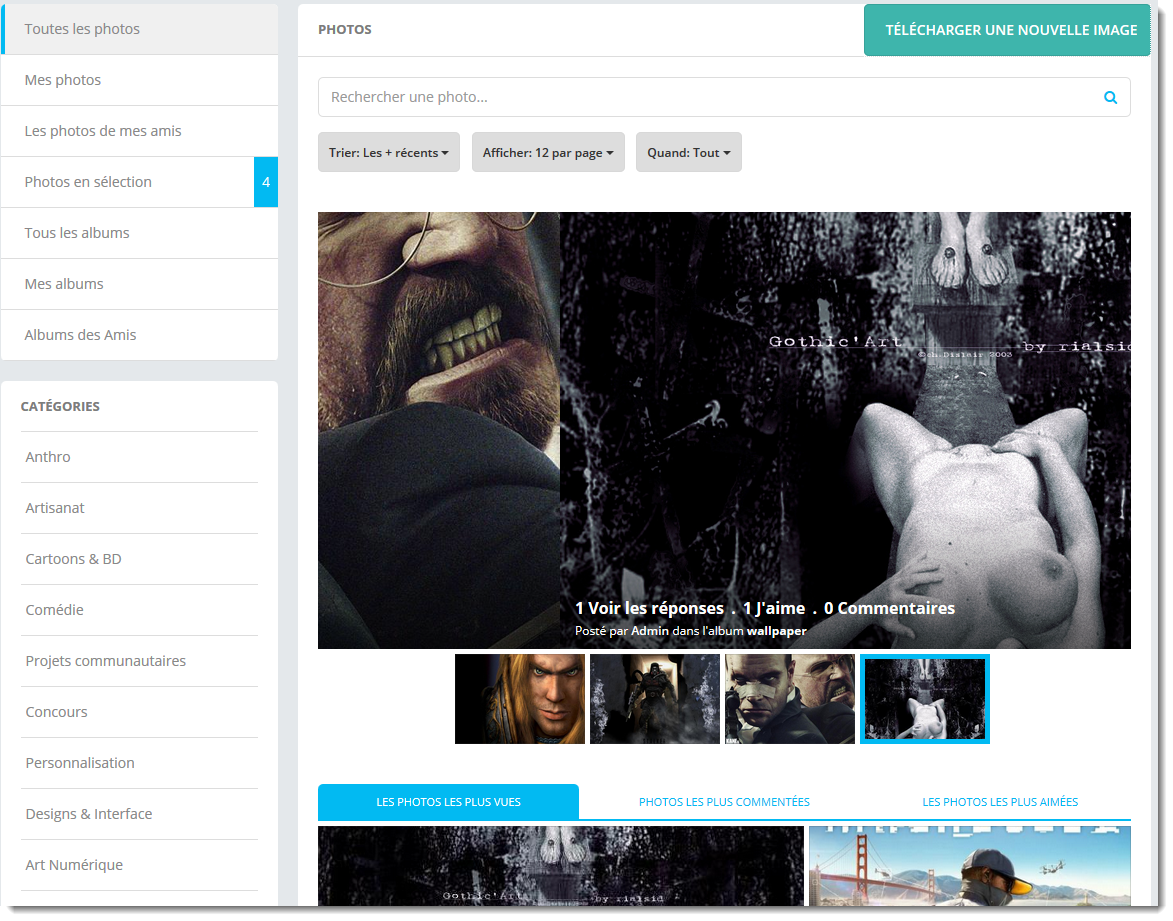Click 1 Voir les réponses text
This screenshot has height=921, width=1173.
point(649,608)
